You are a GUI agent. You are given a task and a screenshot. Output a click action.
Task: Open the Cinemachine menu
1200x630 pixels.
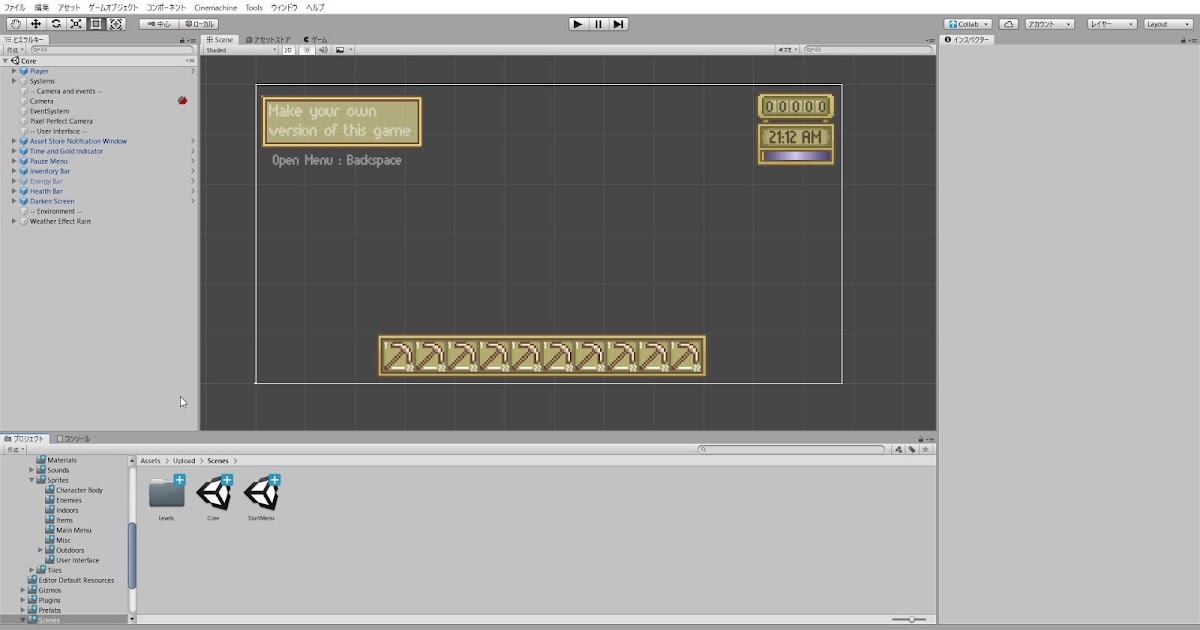216,7
